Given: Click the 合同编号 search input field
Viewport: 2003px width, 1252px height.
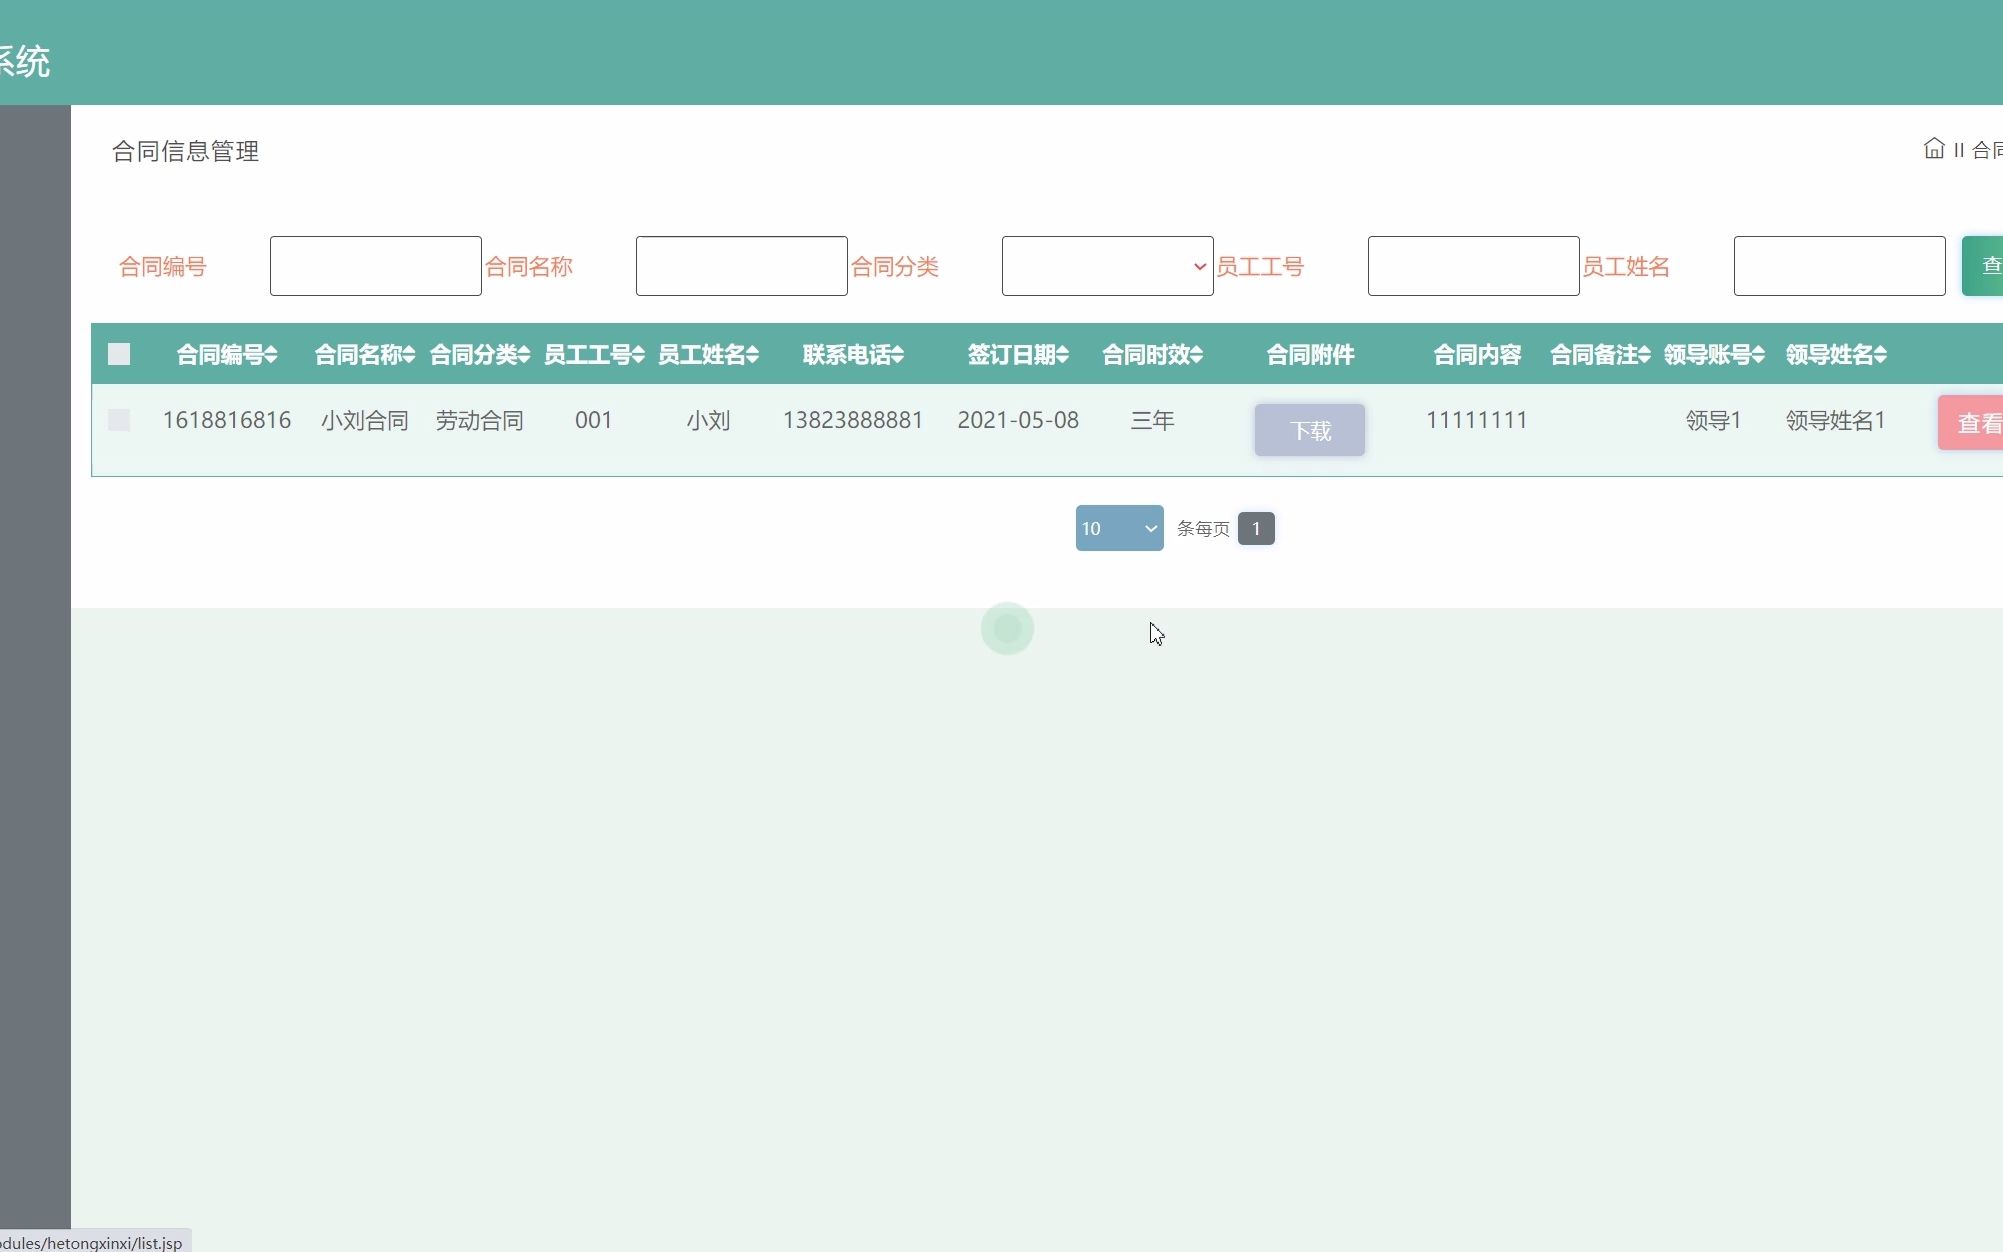Looking at the screenshot, I should [375, 266].
